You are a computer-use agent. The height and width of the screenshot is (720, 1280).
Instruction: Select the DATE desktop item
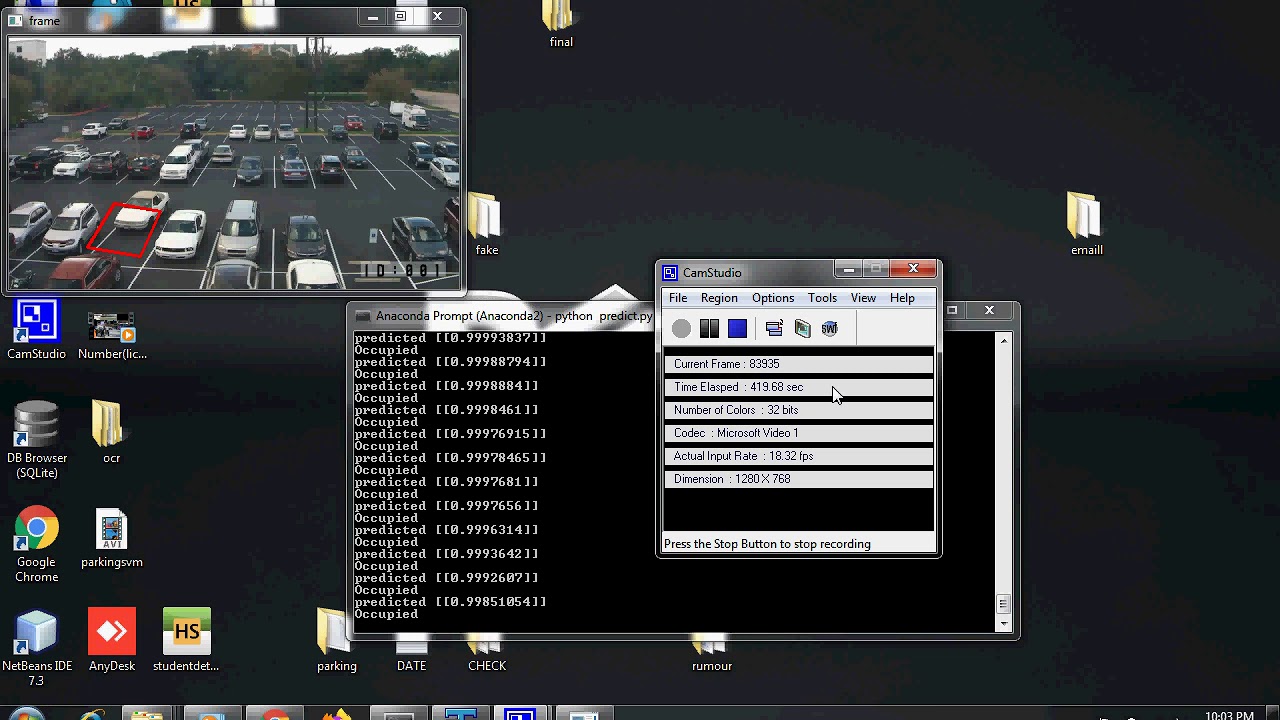pos(411,655)
